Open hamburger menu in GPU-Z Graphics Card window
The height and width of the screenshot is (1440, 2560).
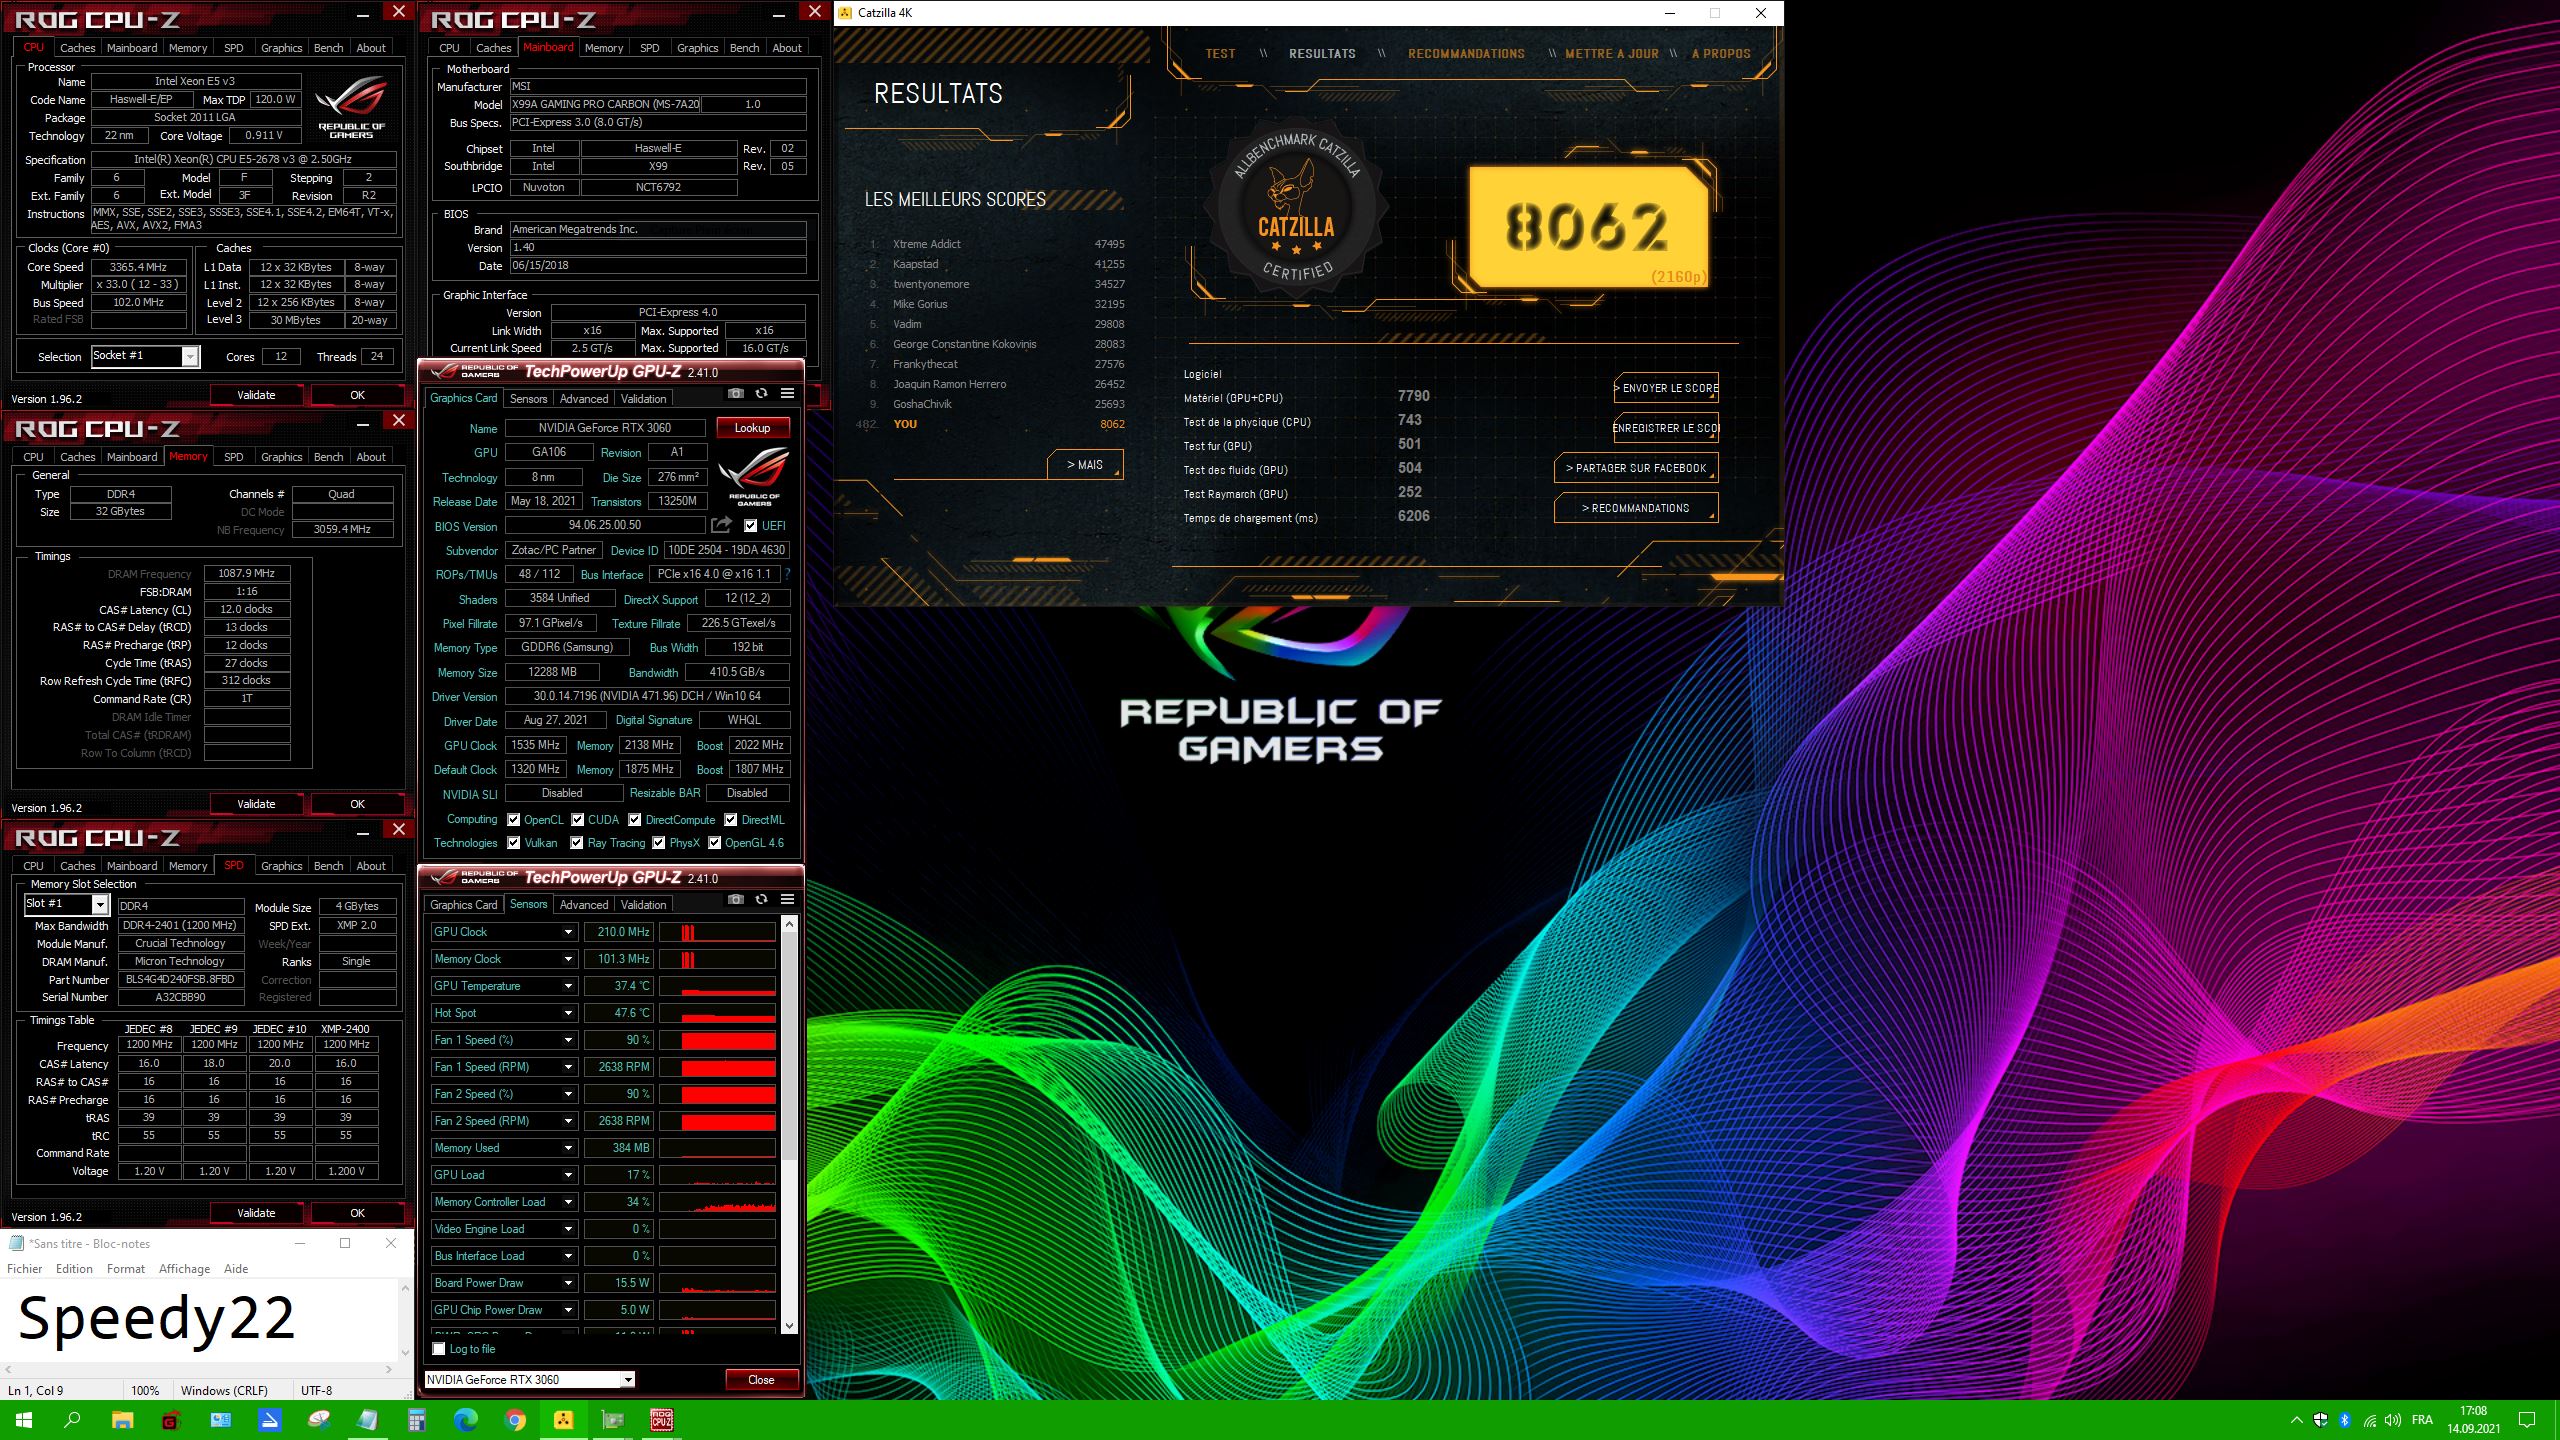tap(787, 394)
